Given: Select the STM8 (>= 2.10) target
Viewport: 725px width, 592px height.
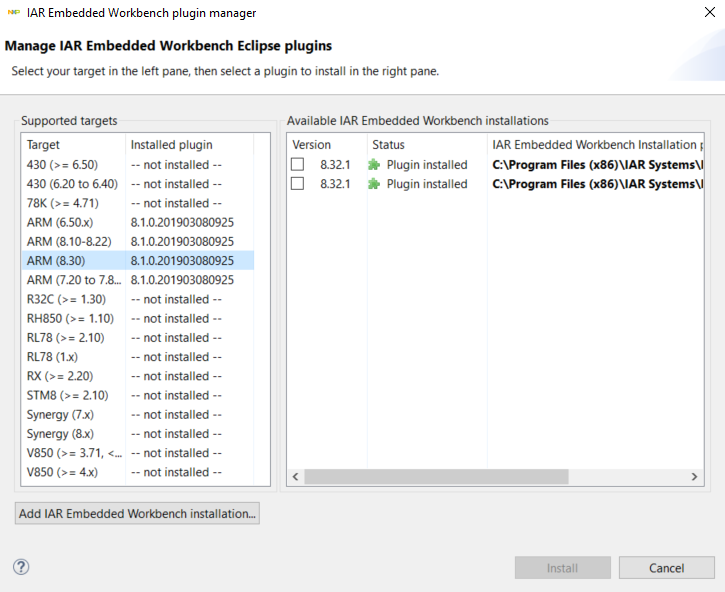Looking at the screenshot, I should point(67,395).
